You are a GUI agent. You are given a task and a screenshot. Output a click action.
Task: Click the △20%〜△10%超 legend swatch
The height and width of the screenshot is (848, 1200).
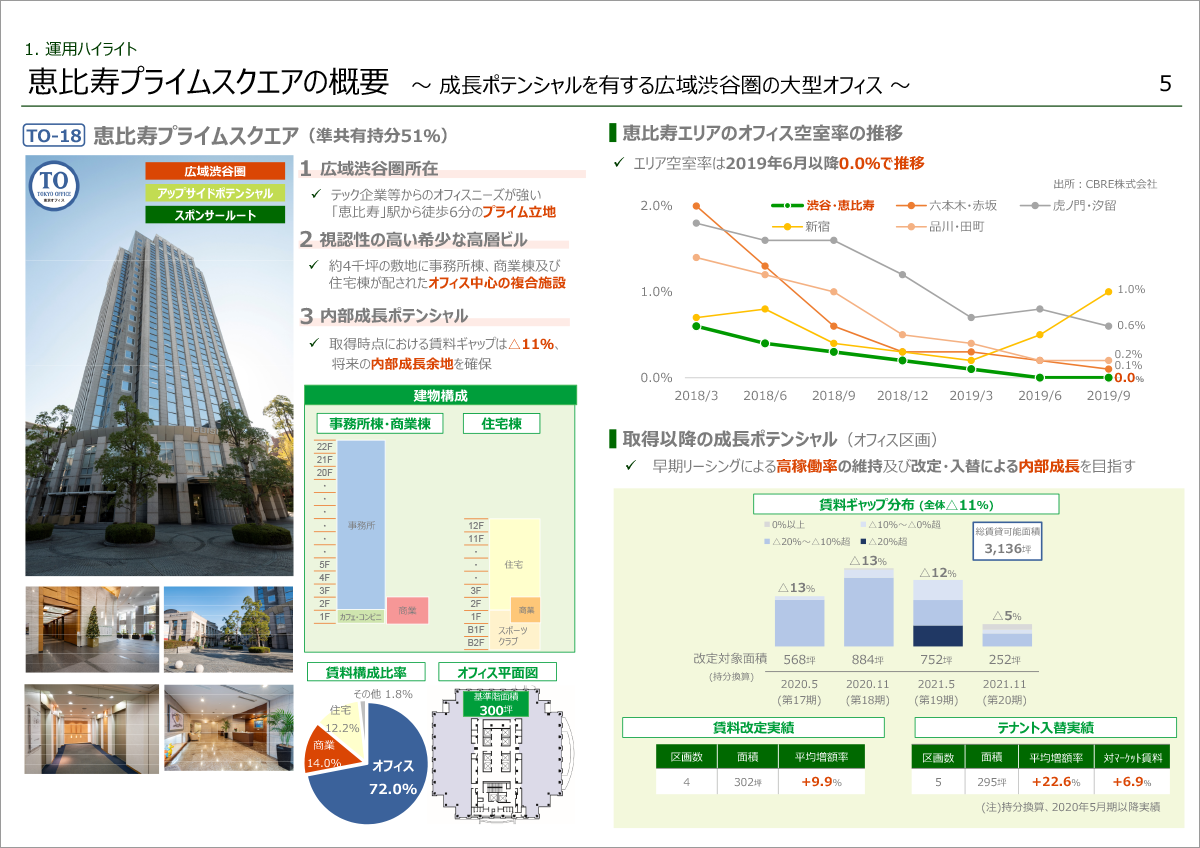(766, 541)
